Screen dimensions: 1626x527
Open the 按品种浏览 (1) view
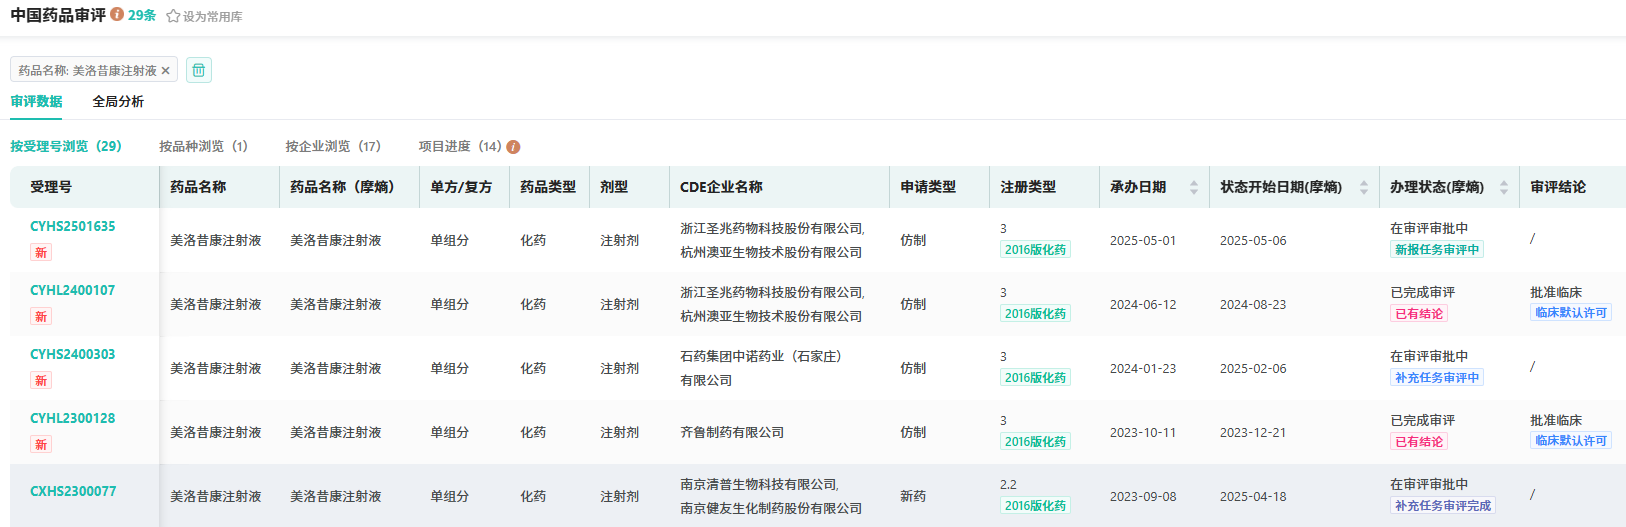[x=203, y=146]
